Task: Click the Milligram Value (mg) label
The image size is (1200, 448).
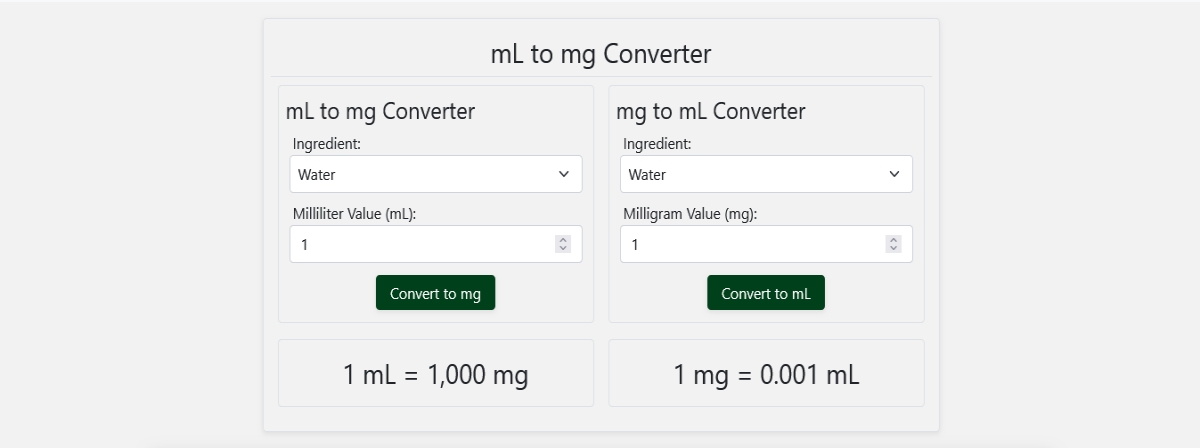Action: (x=689, y=214)
